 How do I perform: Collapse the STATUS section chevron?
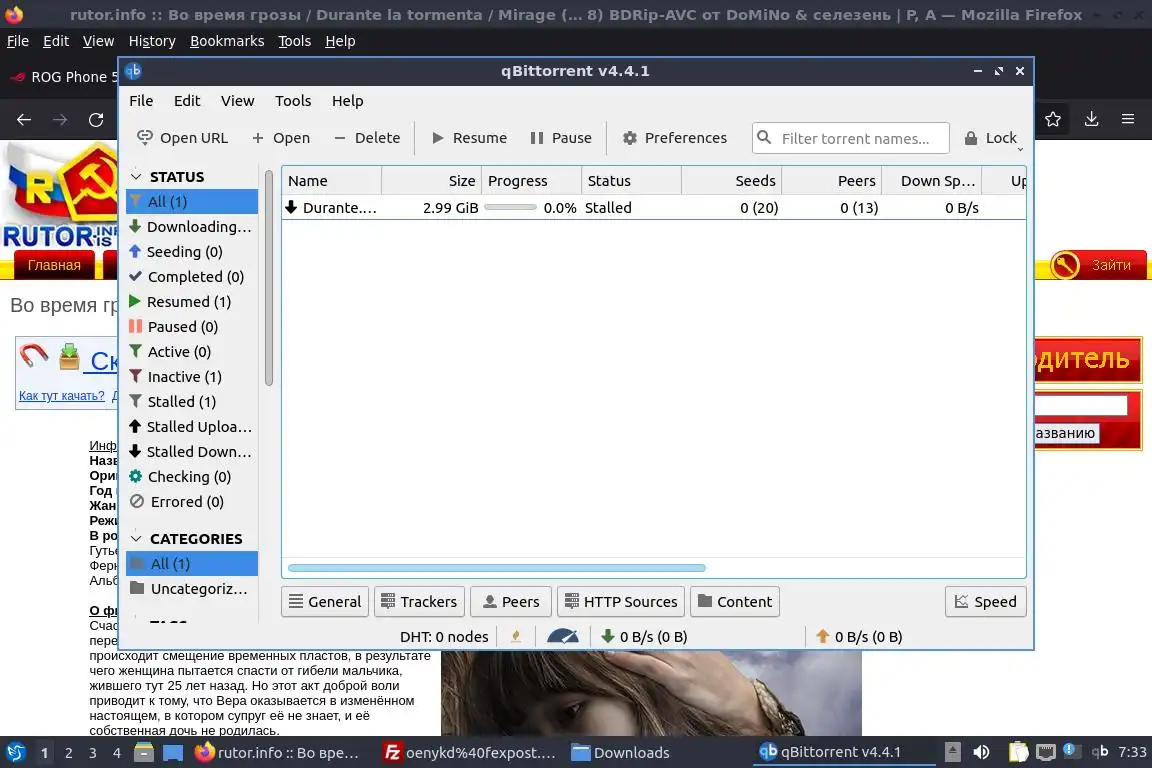coord(135,176)
